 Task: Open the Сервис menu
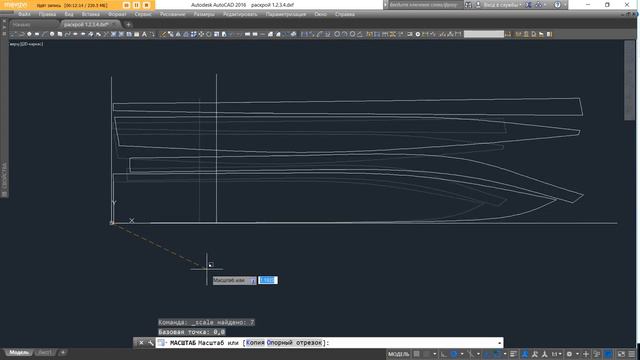click(143, 14)
